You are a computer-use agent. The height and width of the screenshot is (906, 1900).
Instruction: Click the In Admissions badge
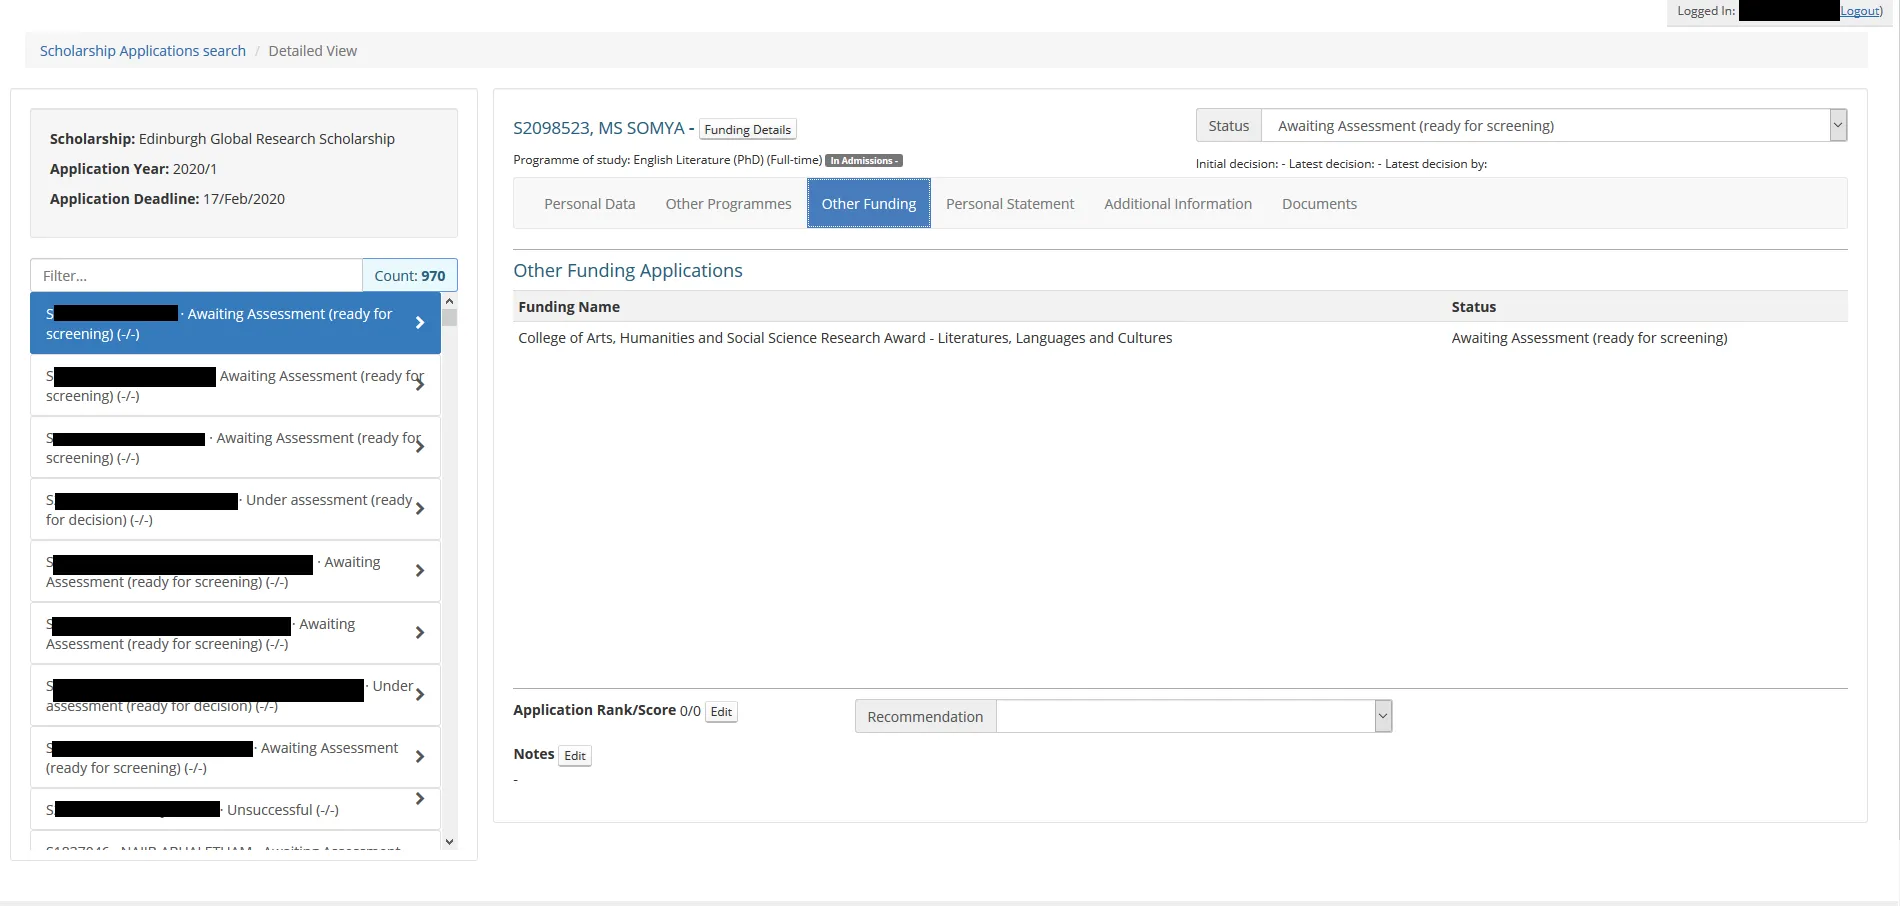point(863,161)
